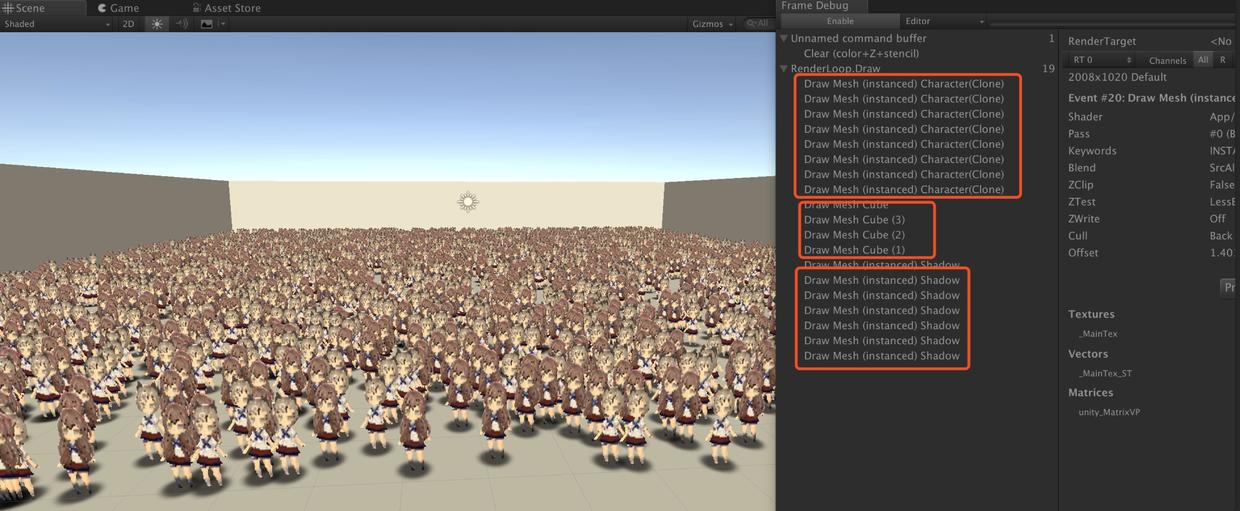Click the RenderTarget label
1240x511 pixels.
click(x=1104, y=41)
